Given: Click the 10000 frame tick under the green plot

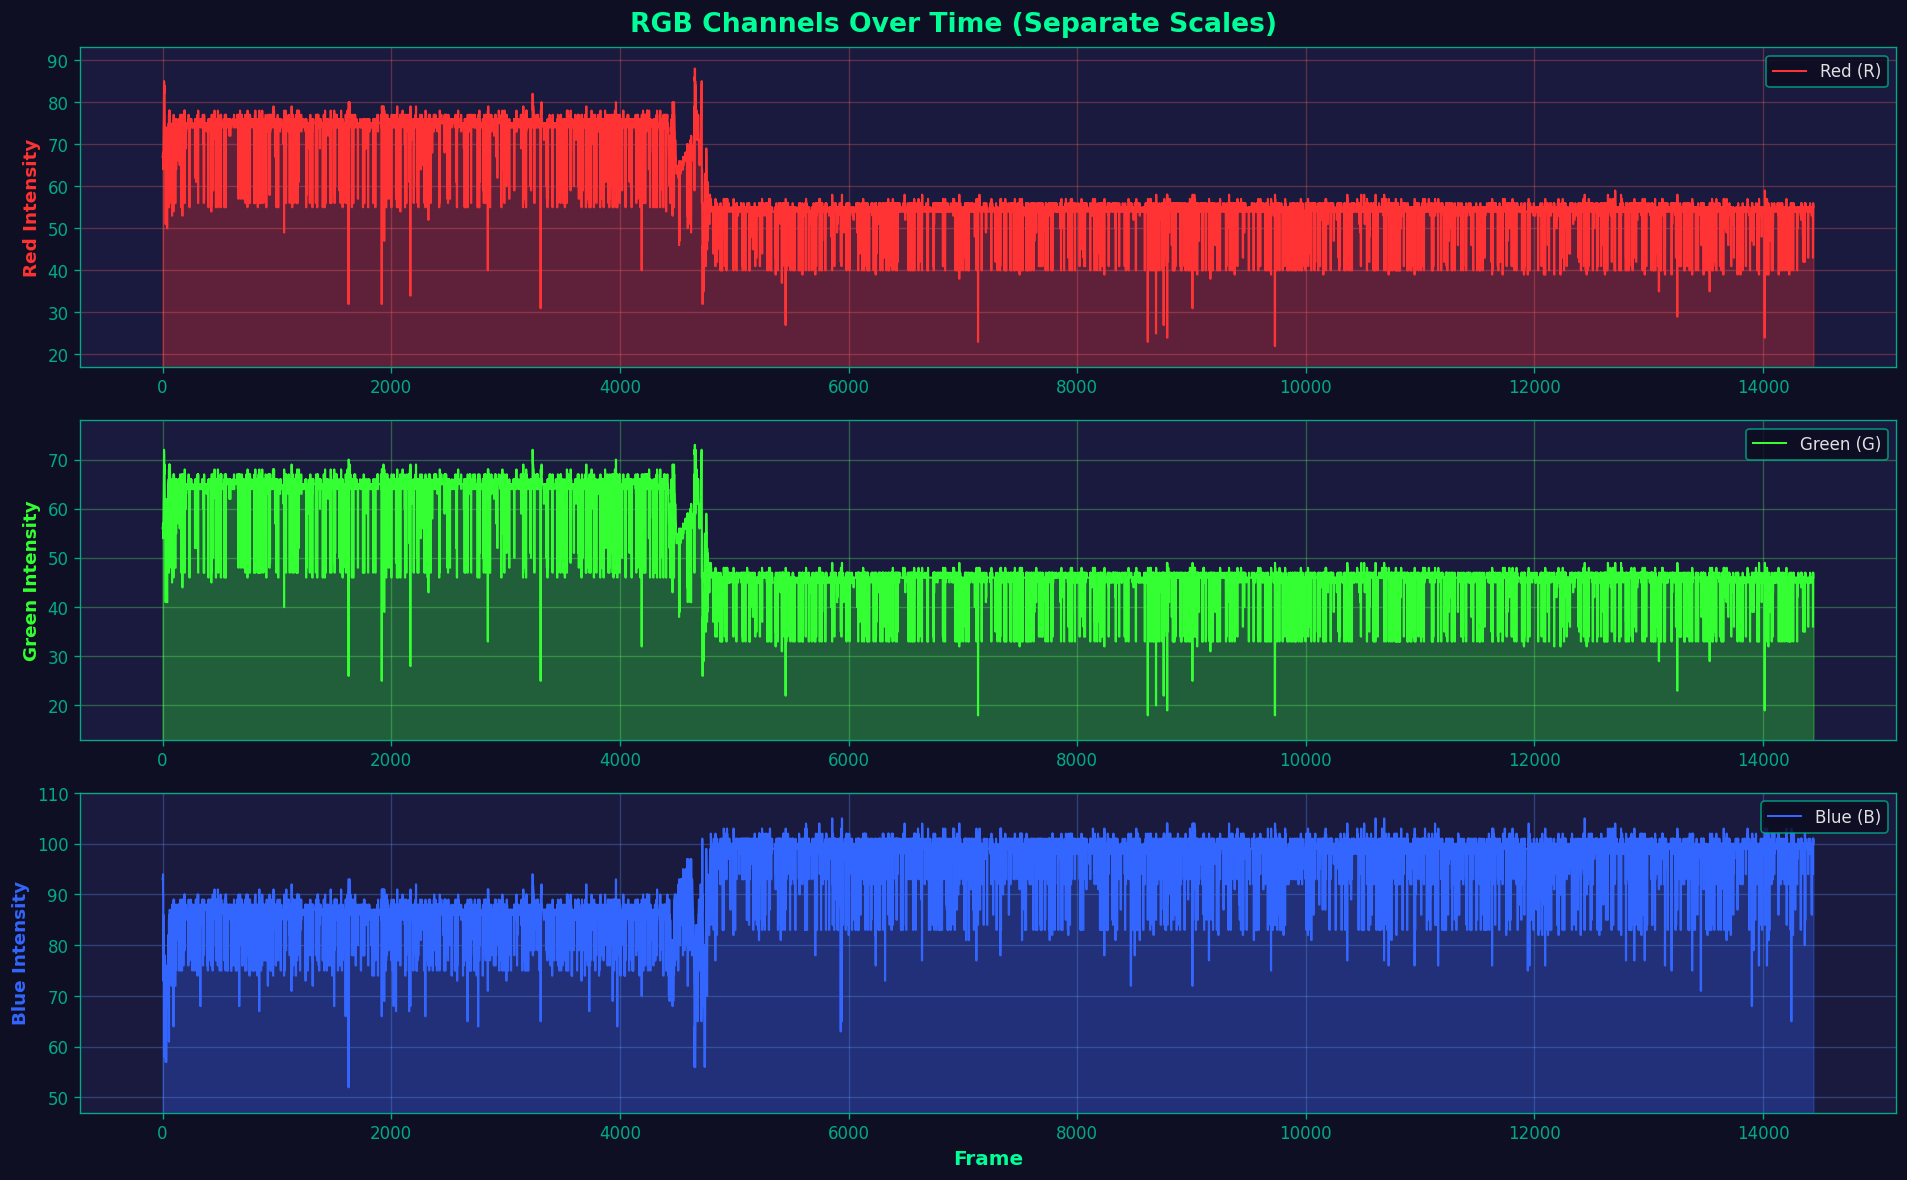Looking at the screenshot, I should (x=1306, y=760).
